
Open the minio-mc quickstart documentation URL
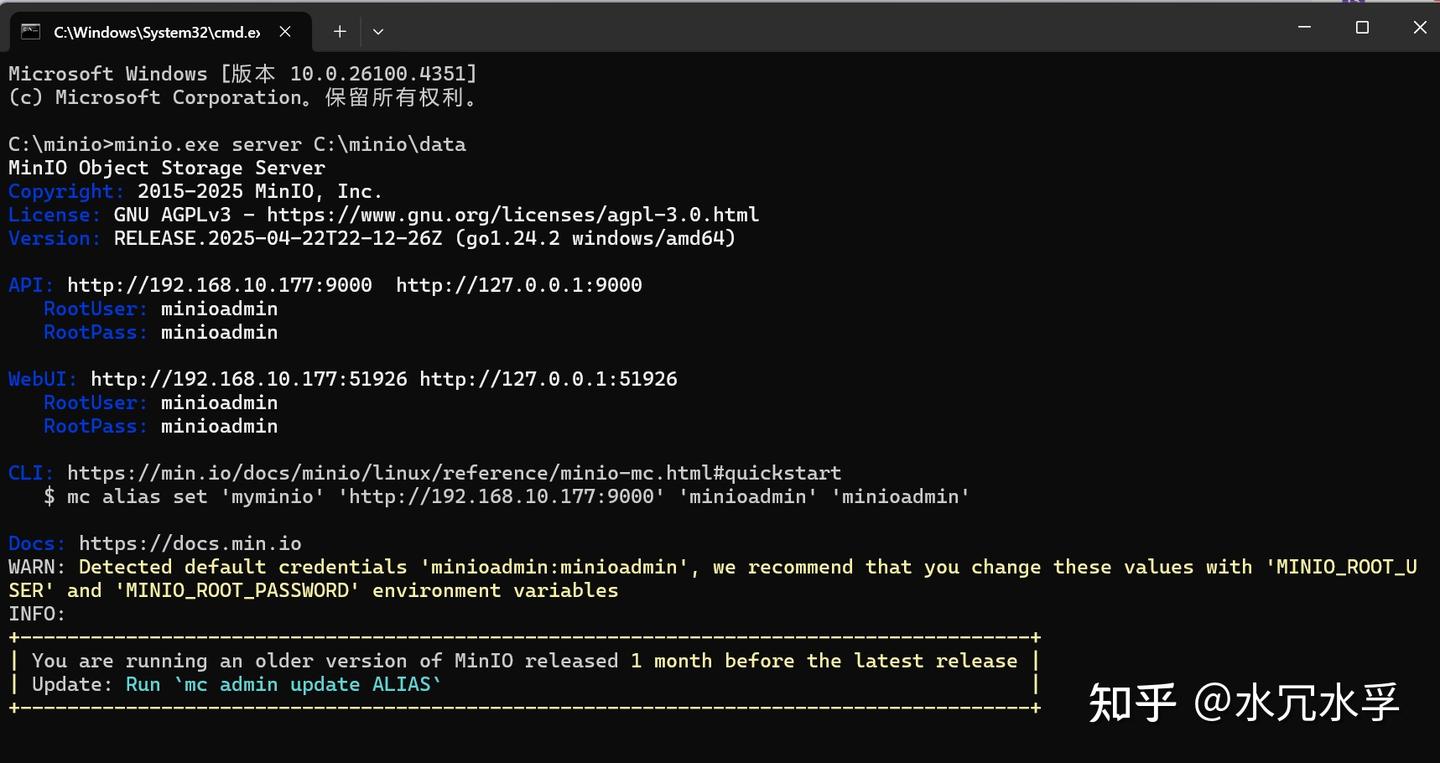(454, 473)
